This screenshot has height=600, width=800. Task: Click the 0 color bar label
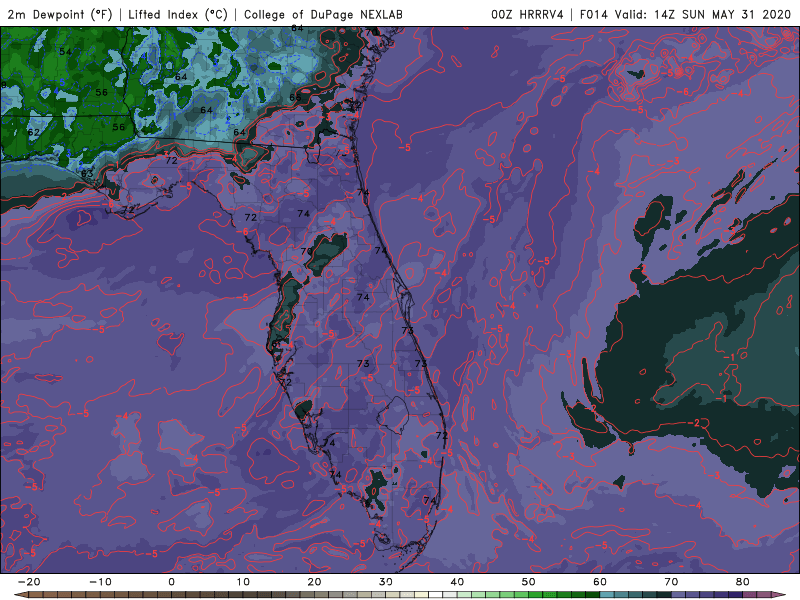[x=171, y=582]
